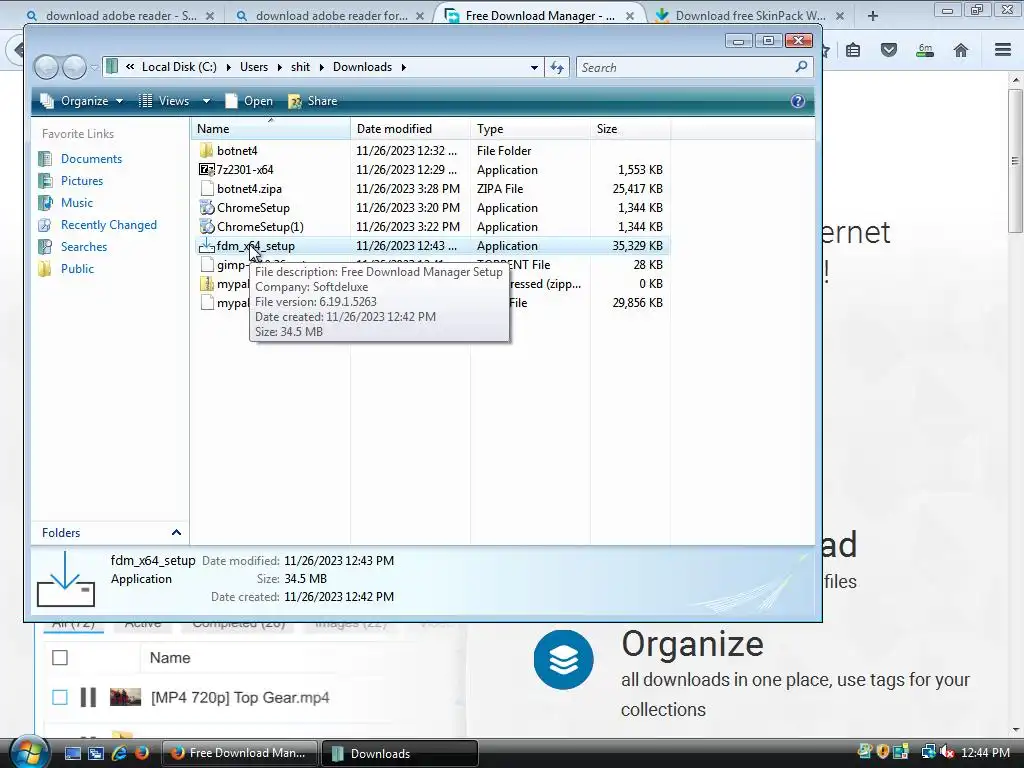Click Share in the Explorer toolbar
This screenshot has width=1024, height=768.
click(x=313, y=101)
